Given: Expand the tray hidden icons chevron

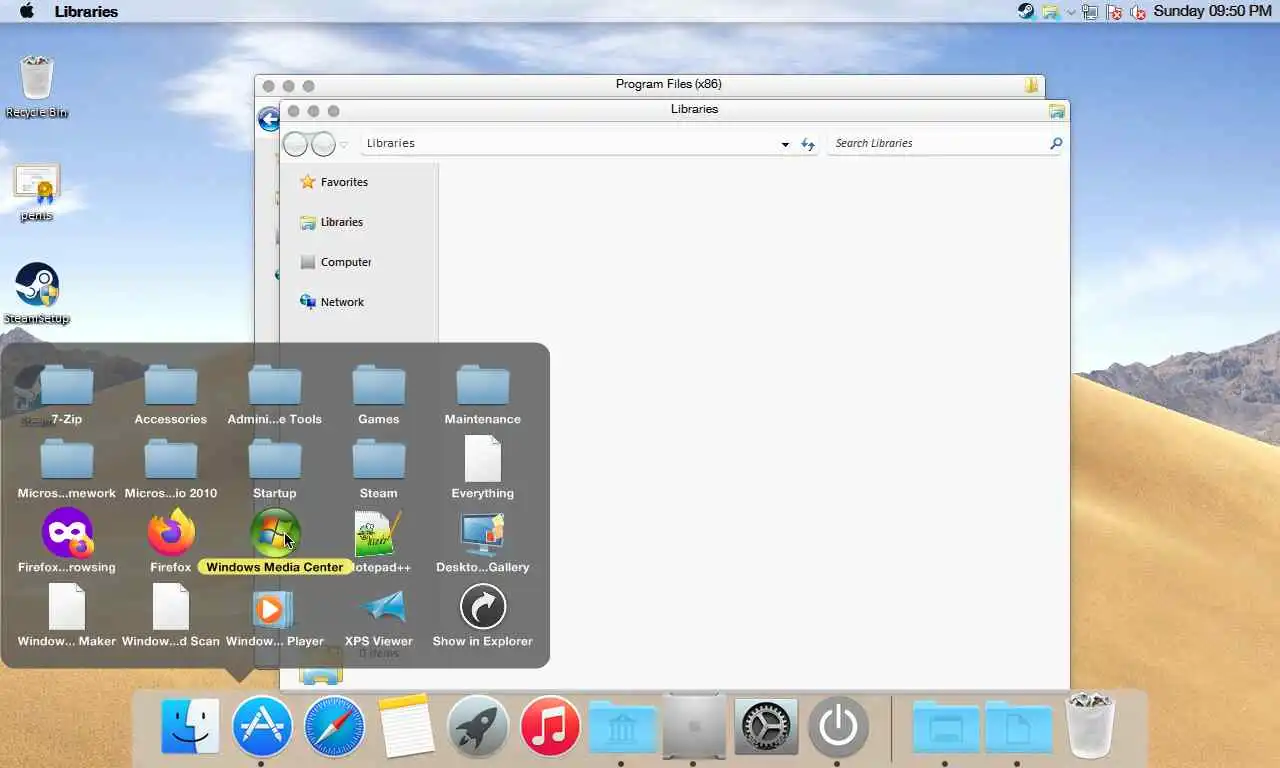Looking at the screenshot, I should [x=1071, y=12].
